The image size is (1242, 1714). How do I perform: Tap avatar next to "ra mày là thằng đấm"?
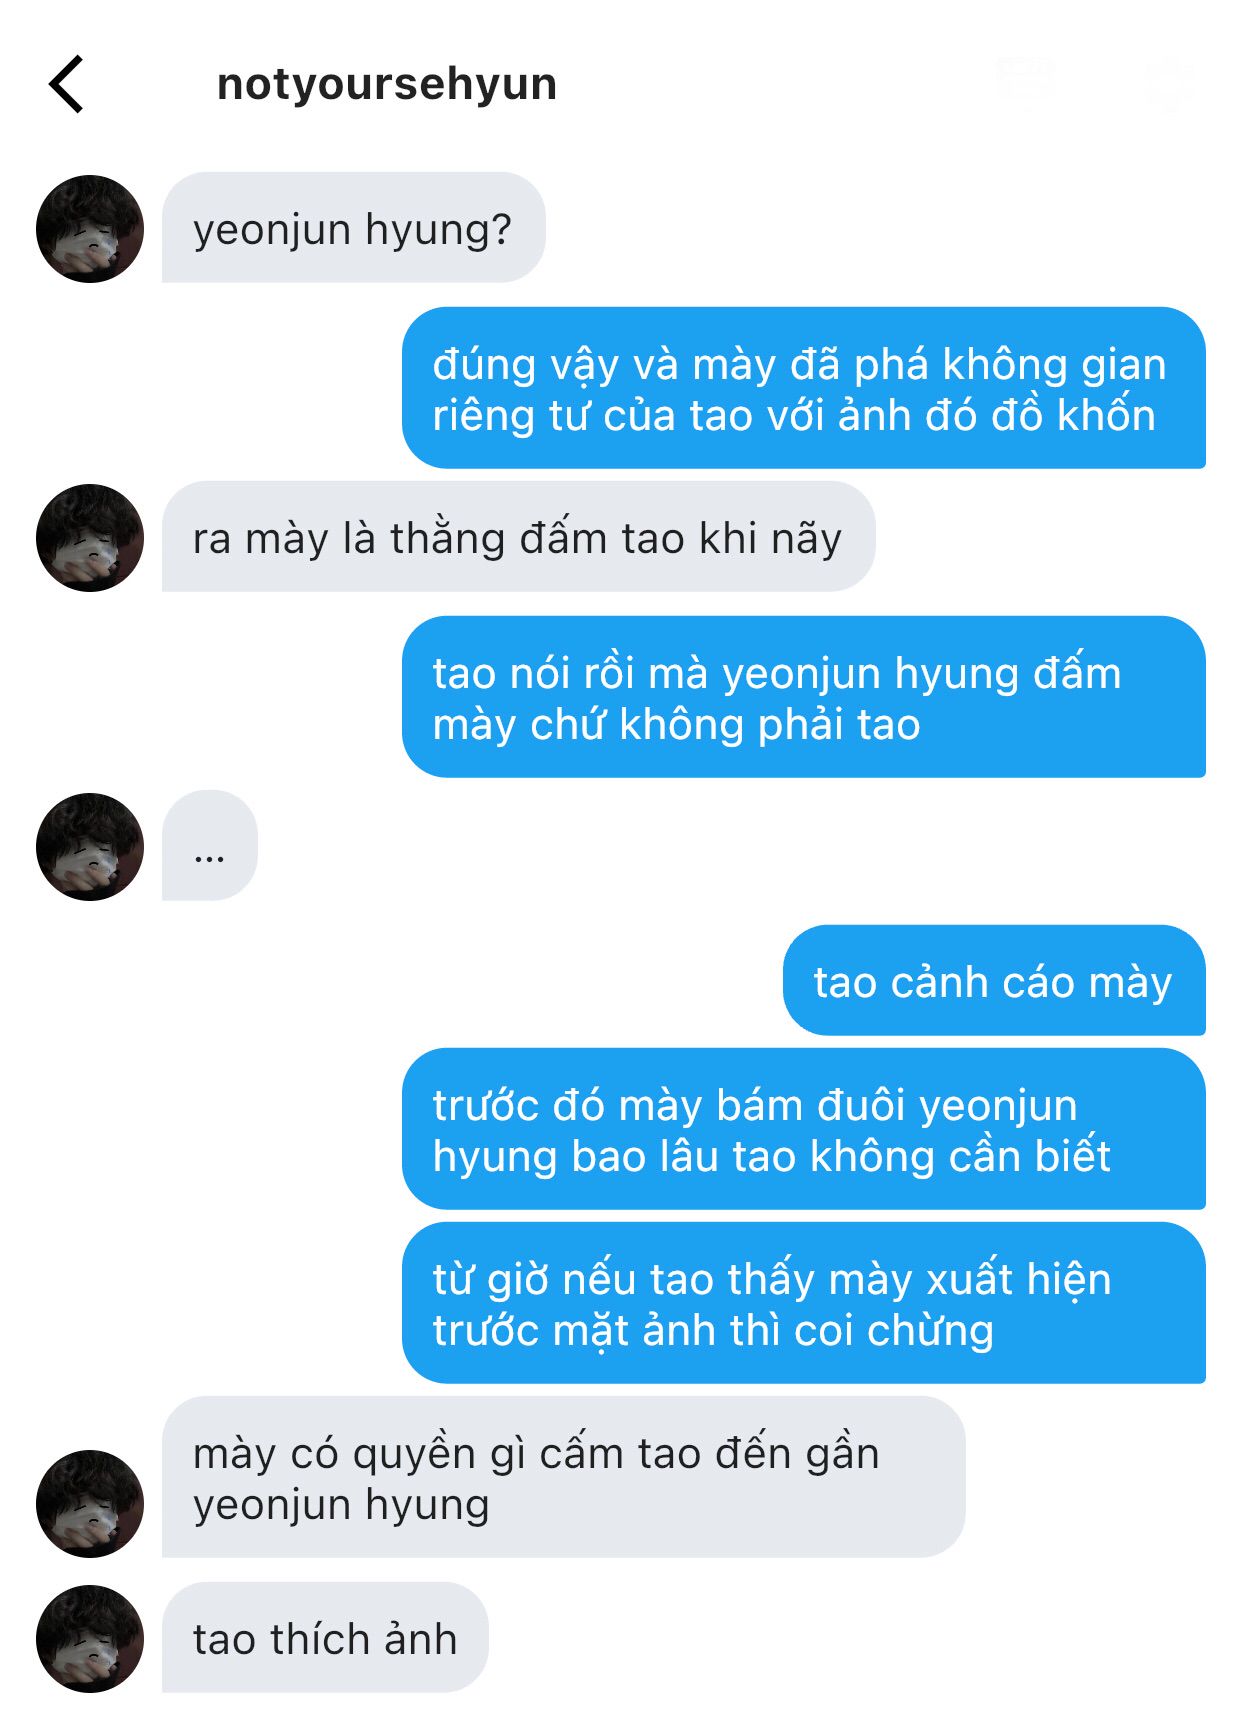click(x=90, y=538)
